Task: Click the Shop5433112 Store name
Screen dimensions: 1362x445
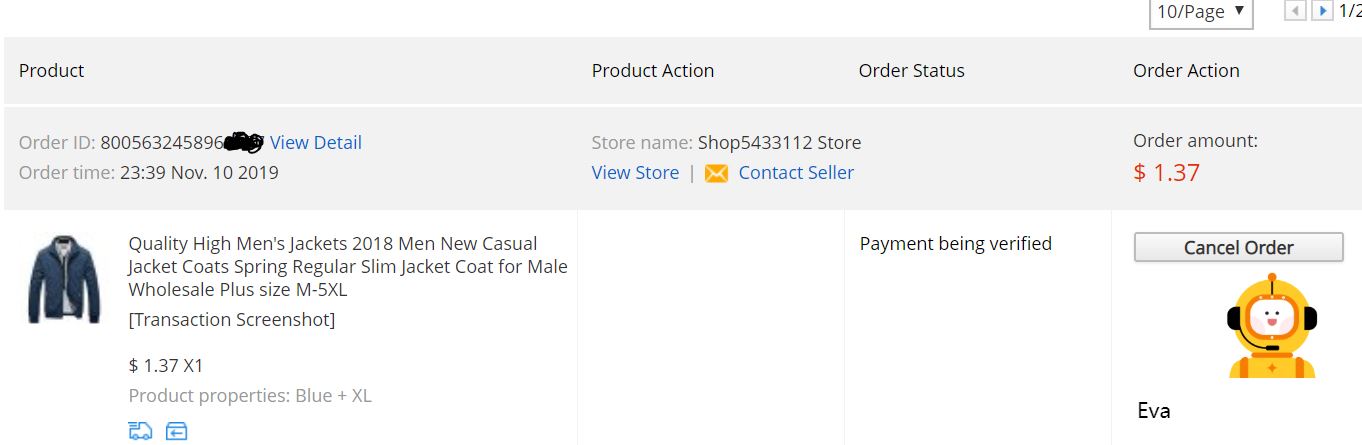Action: (x=779, y=142)
